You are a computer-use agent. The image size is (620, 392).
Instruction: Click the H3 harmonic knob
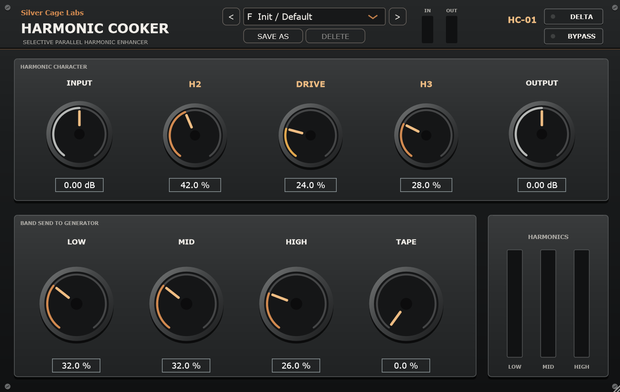point(426,135)
